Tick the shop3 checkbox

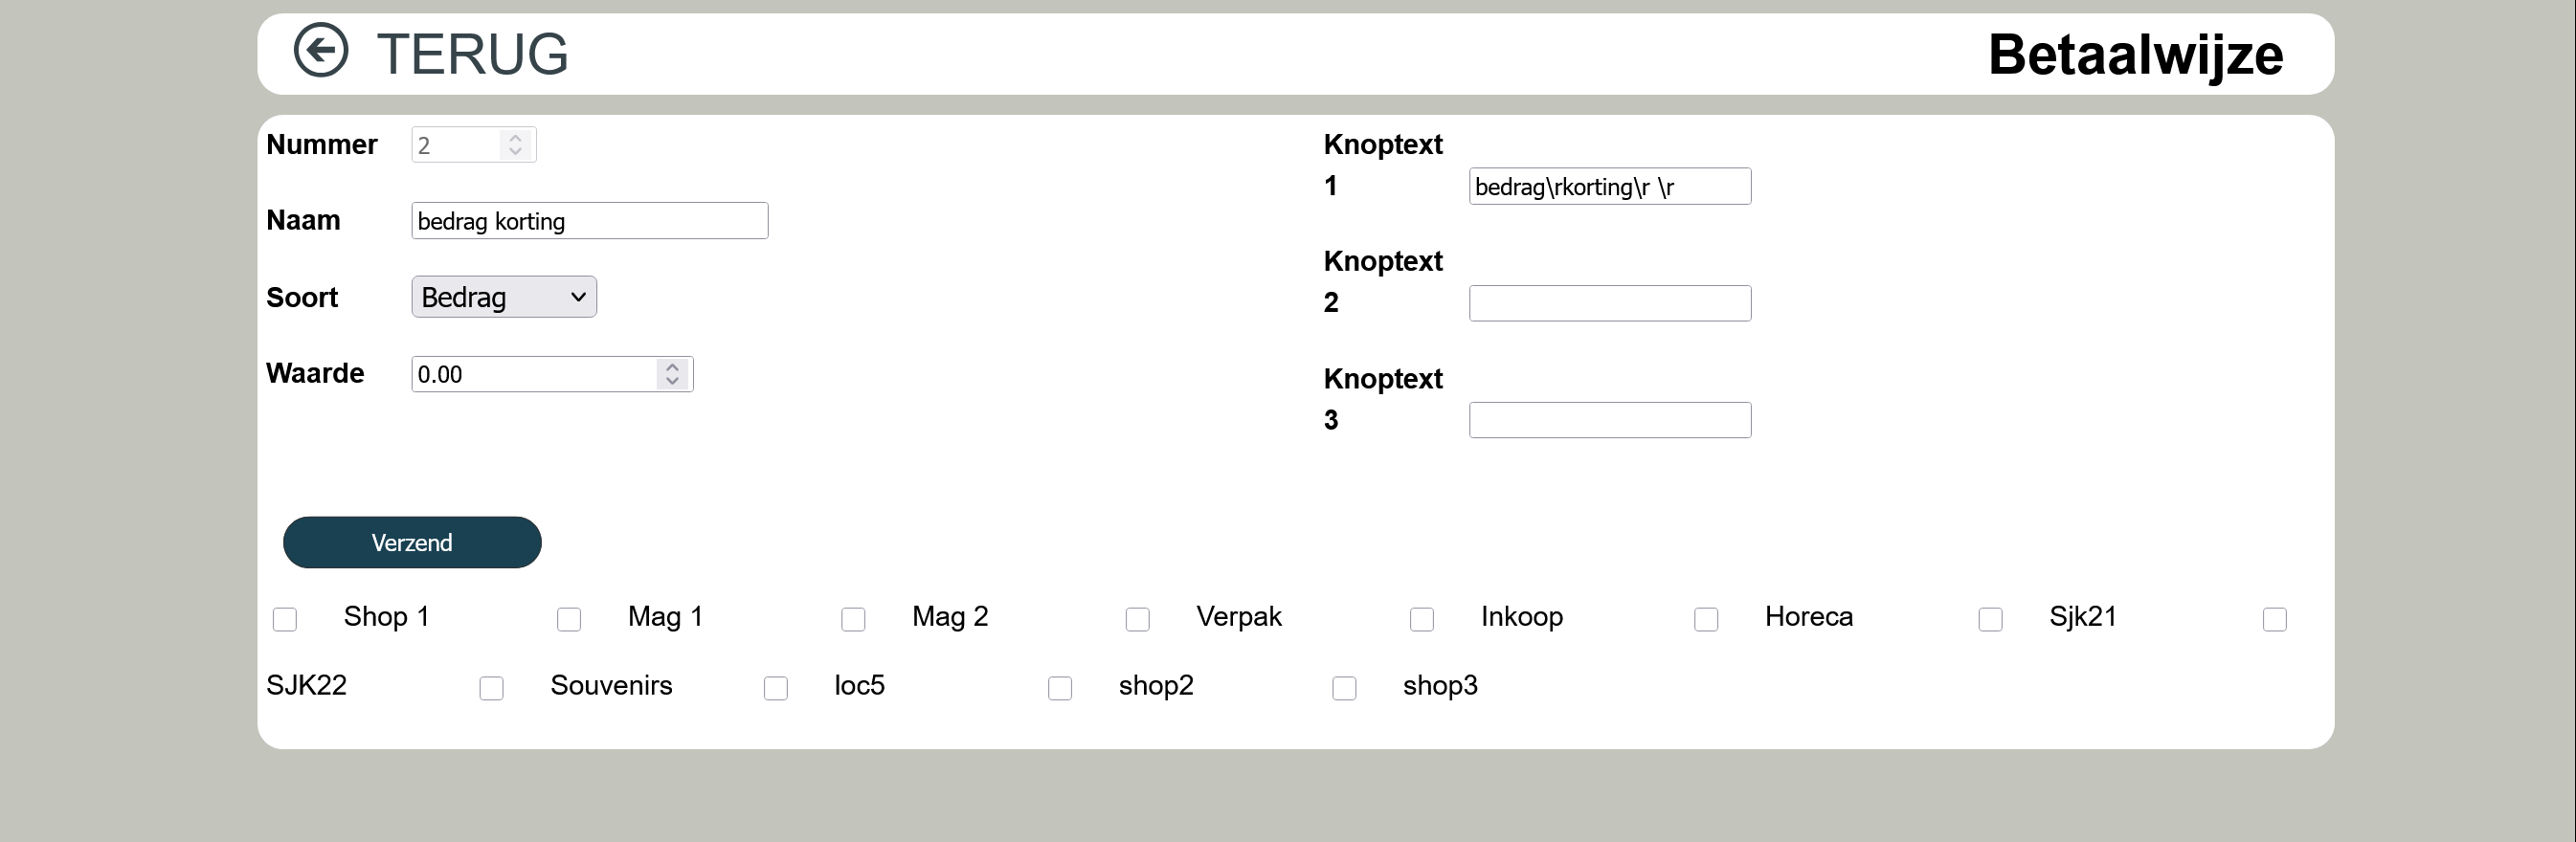[1344, 688]
